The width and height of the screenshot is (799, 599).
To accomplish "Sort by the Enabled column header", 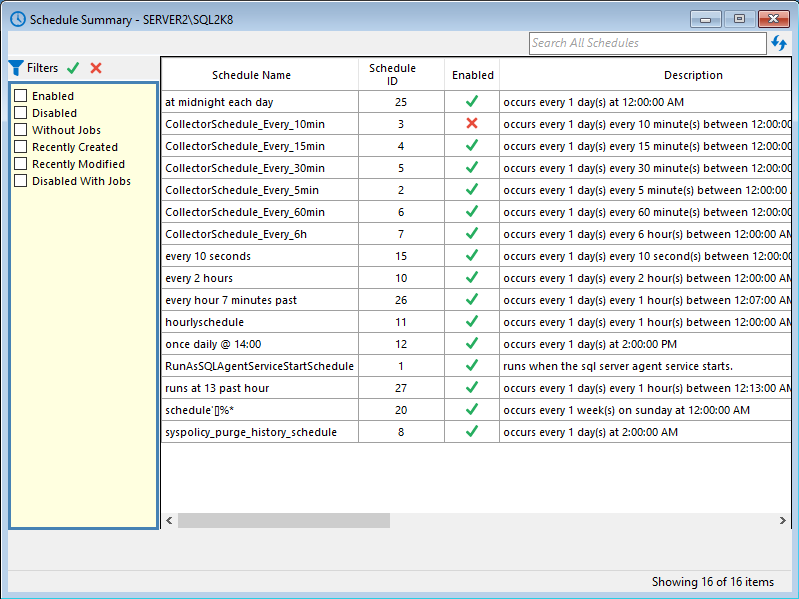I will 472,75.
